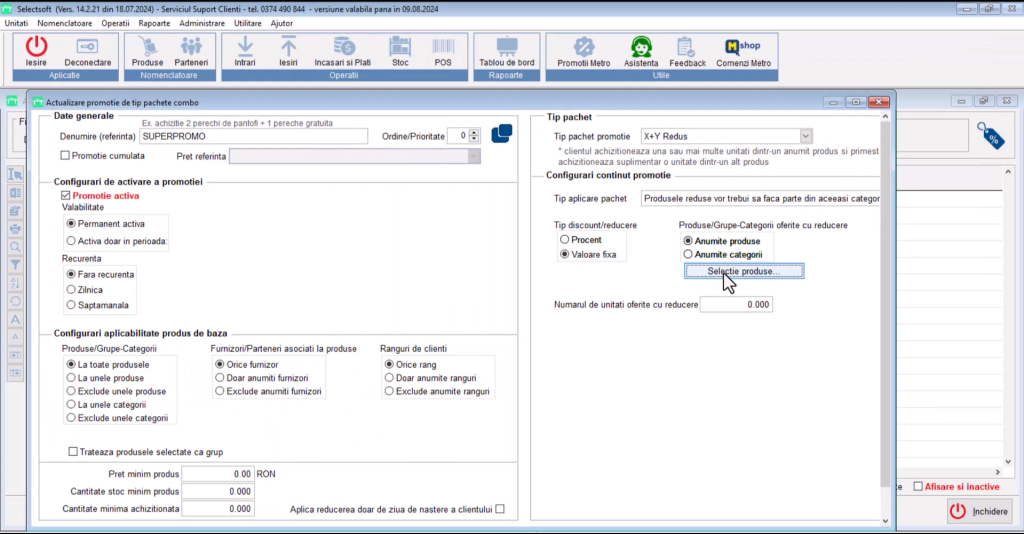Open the Produse nomenclator
1024x534 pixels.
click(x=148, y=51)
